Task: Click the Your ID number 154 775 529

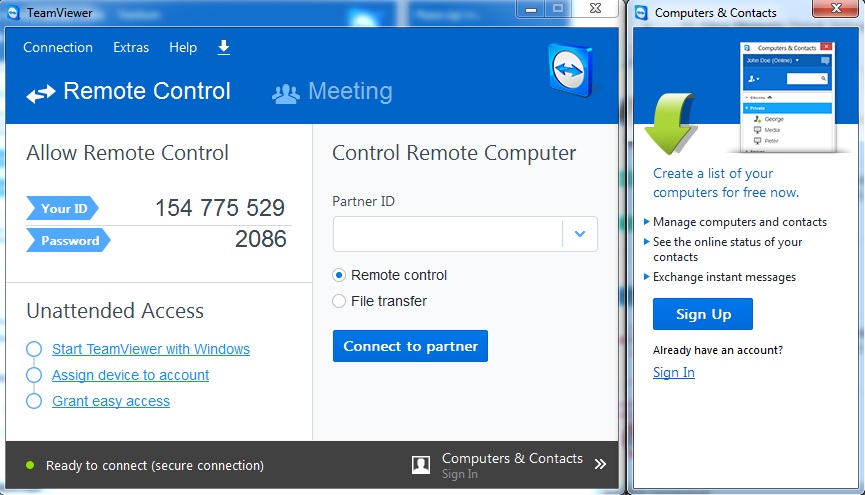Action: (x=220, y=208)
